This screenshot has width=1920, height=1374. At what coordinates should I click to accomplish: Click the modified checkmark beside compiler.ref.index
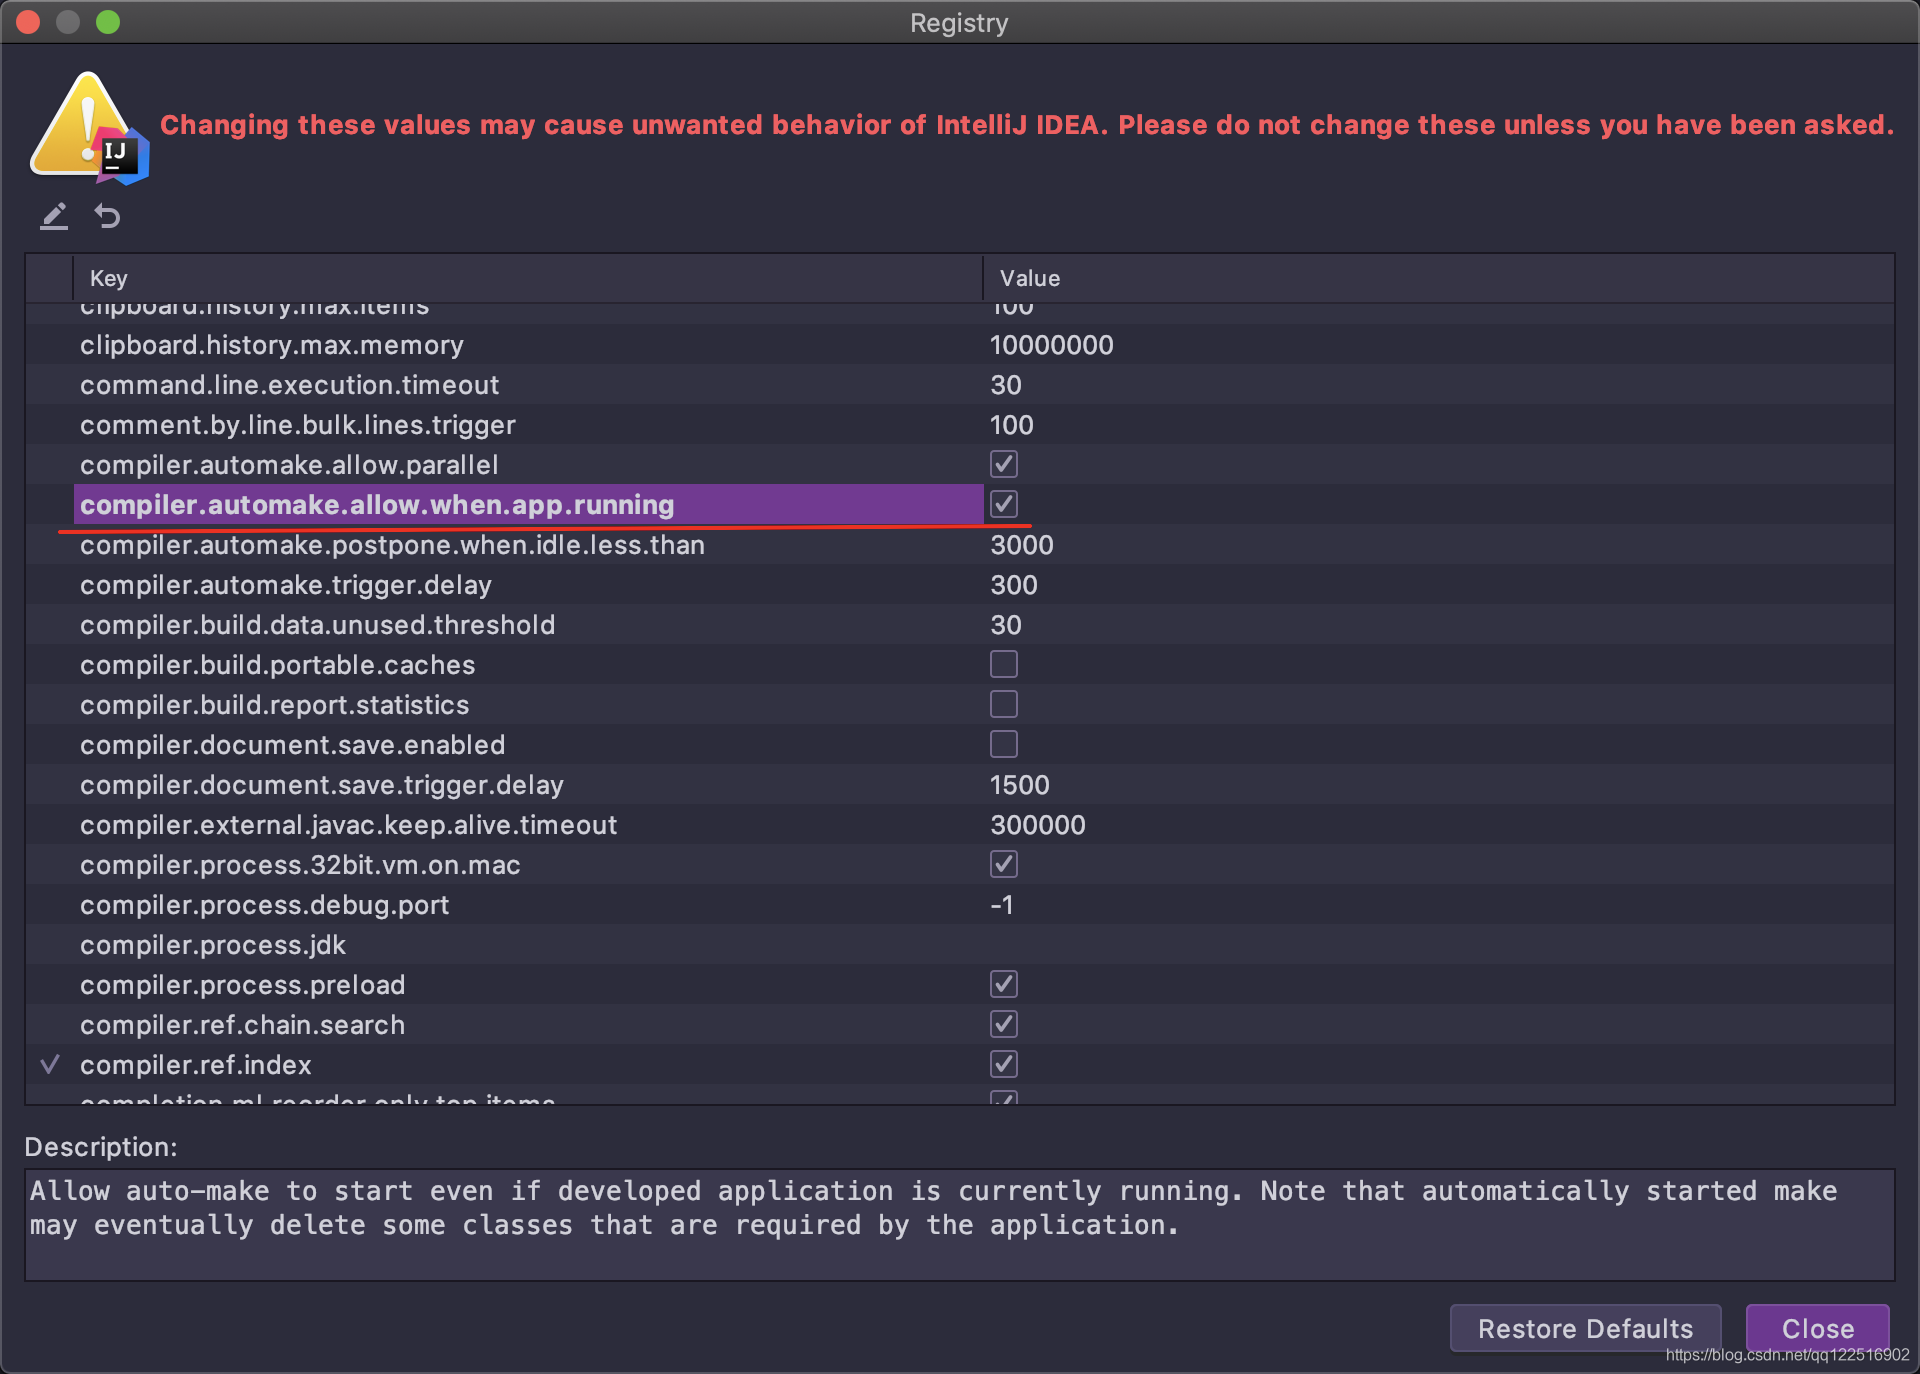(x=50, y=1064)
